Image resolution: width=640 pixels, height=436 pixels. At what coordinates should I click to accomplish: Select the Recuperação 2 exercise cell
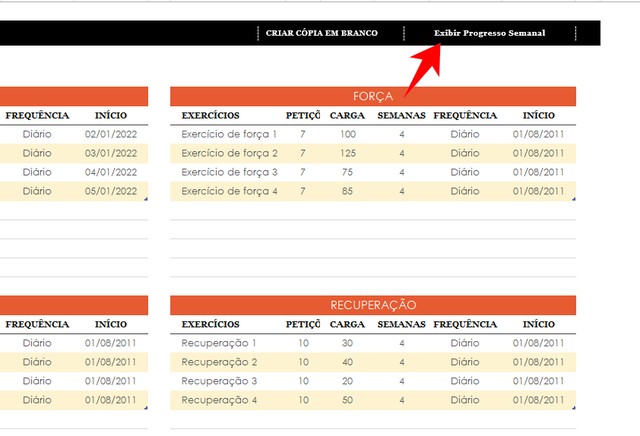coord(219,362)
